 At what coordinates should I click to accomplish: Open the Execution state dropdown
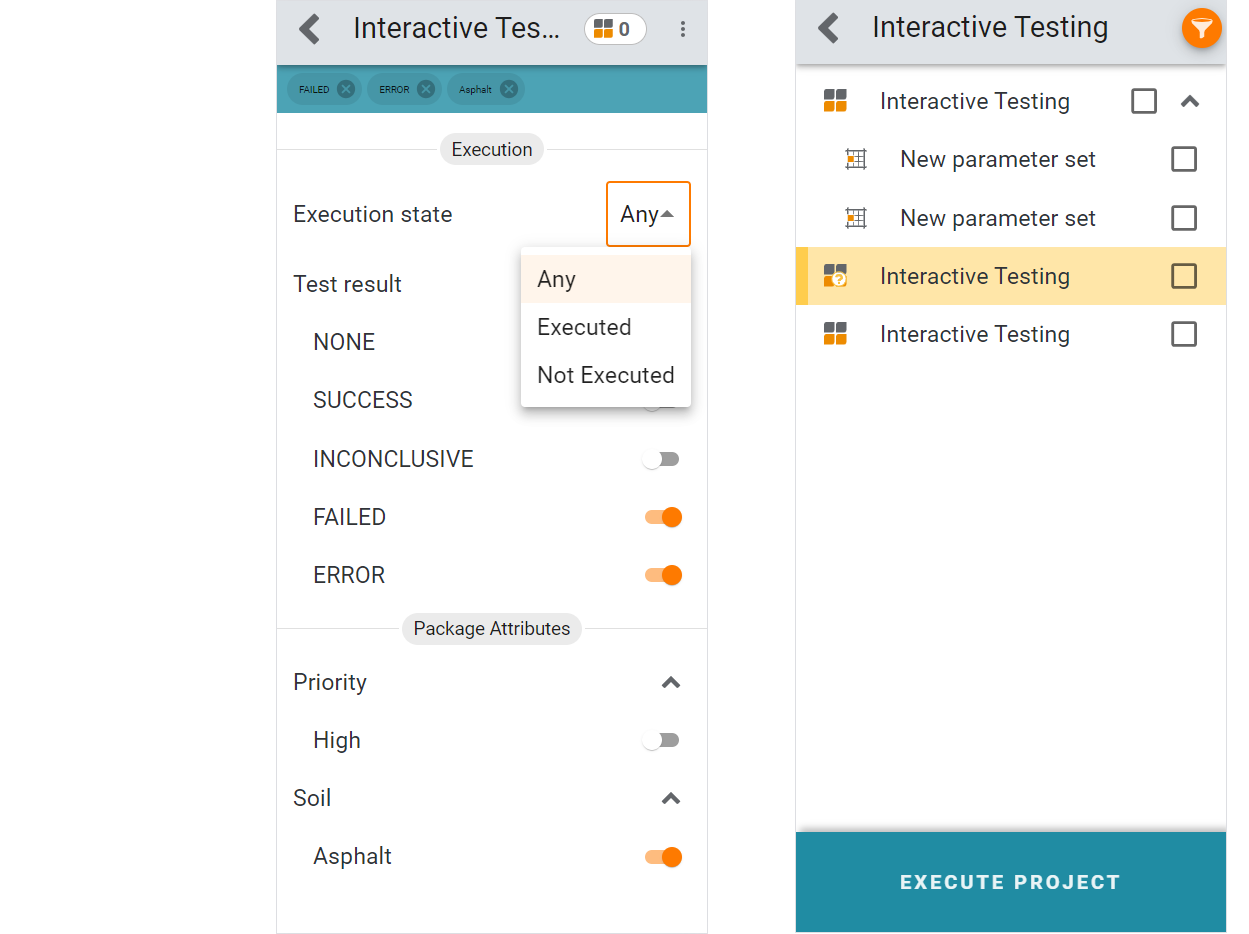coord(648,214)
